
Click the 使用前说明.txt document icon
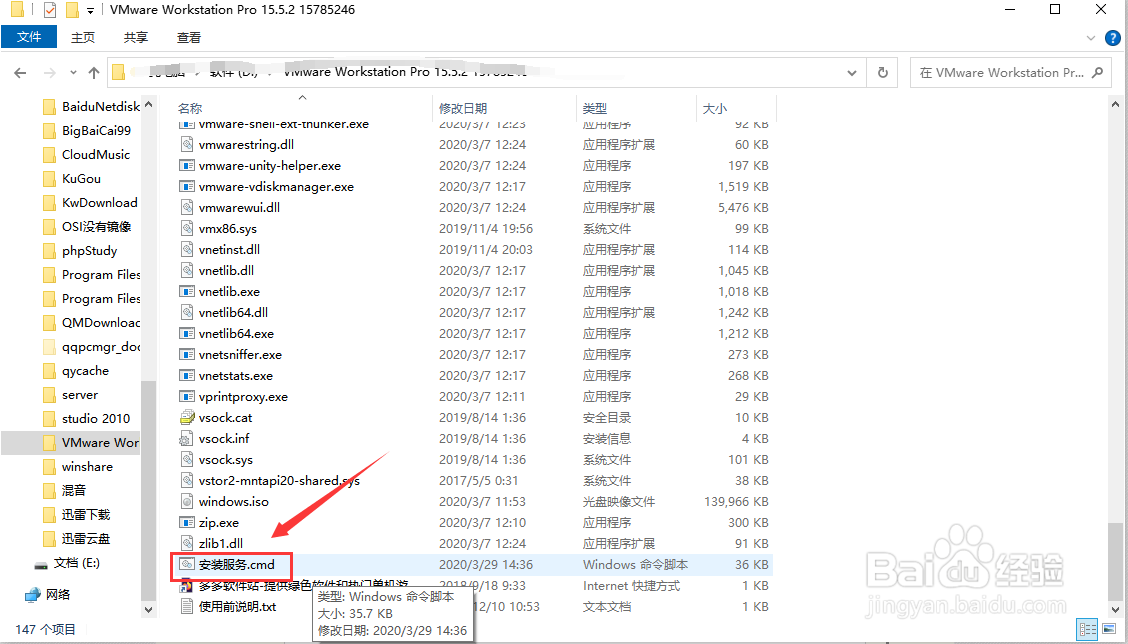(187, 607)
